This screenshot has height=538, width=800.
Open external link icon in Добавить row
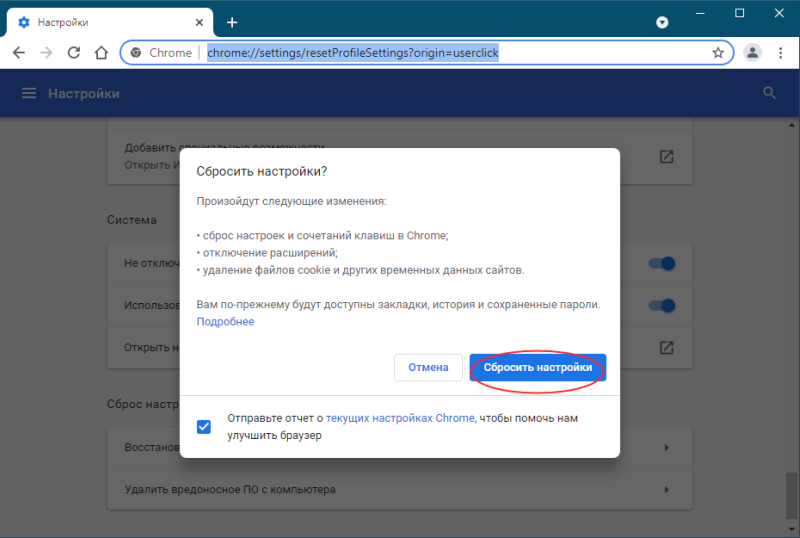coord(666,157)
